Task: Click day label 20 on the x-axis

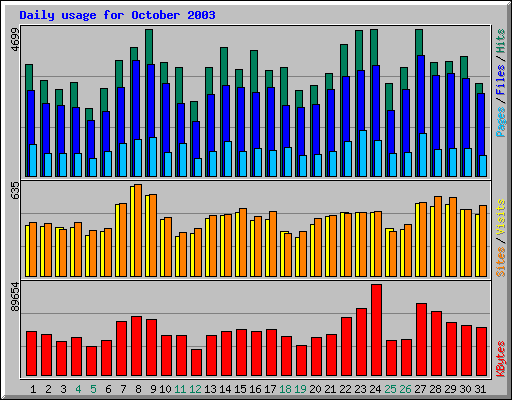Action: point(315,389)
